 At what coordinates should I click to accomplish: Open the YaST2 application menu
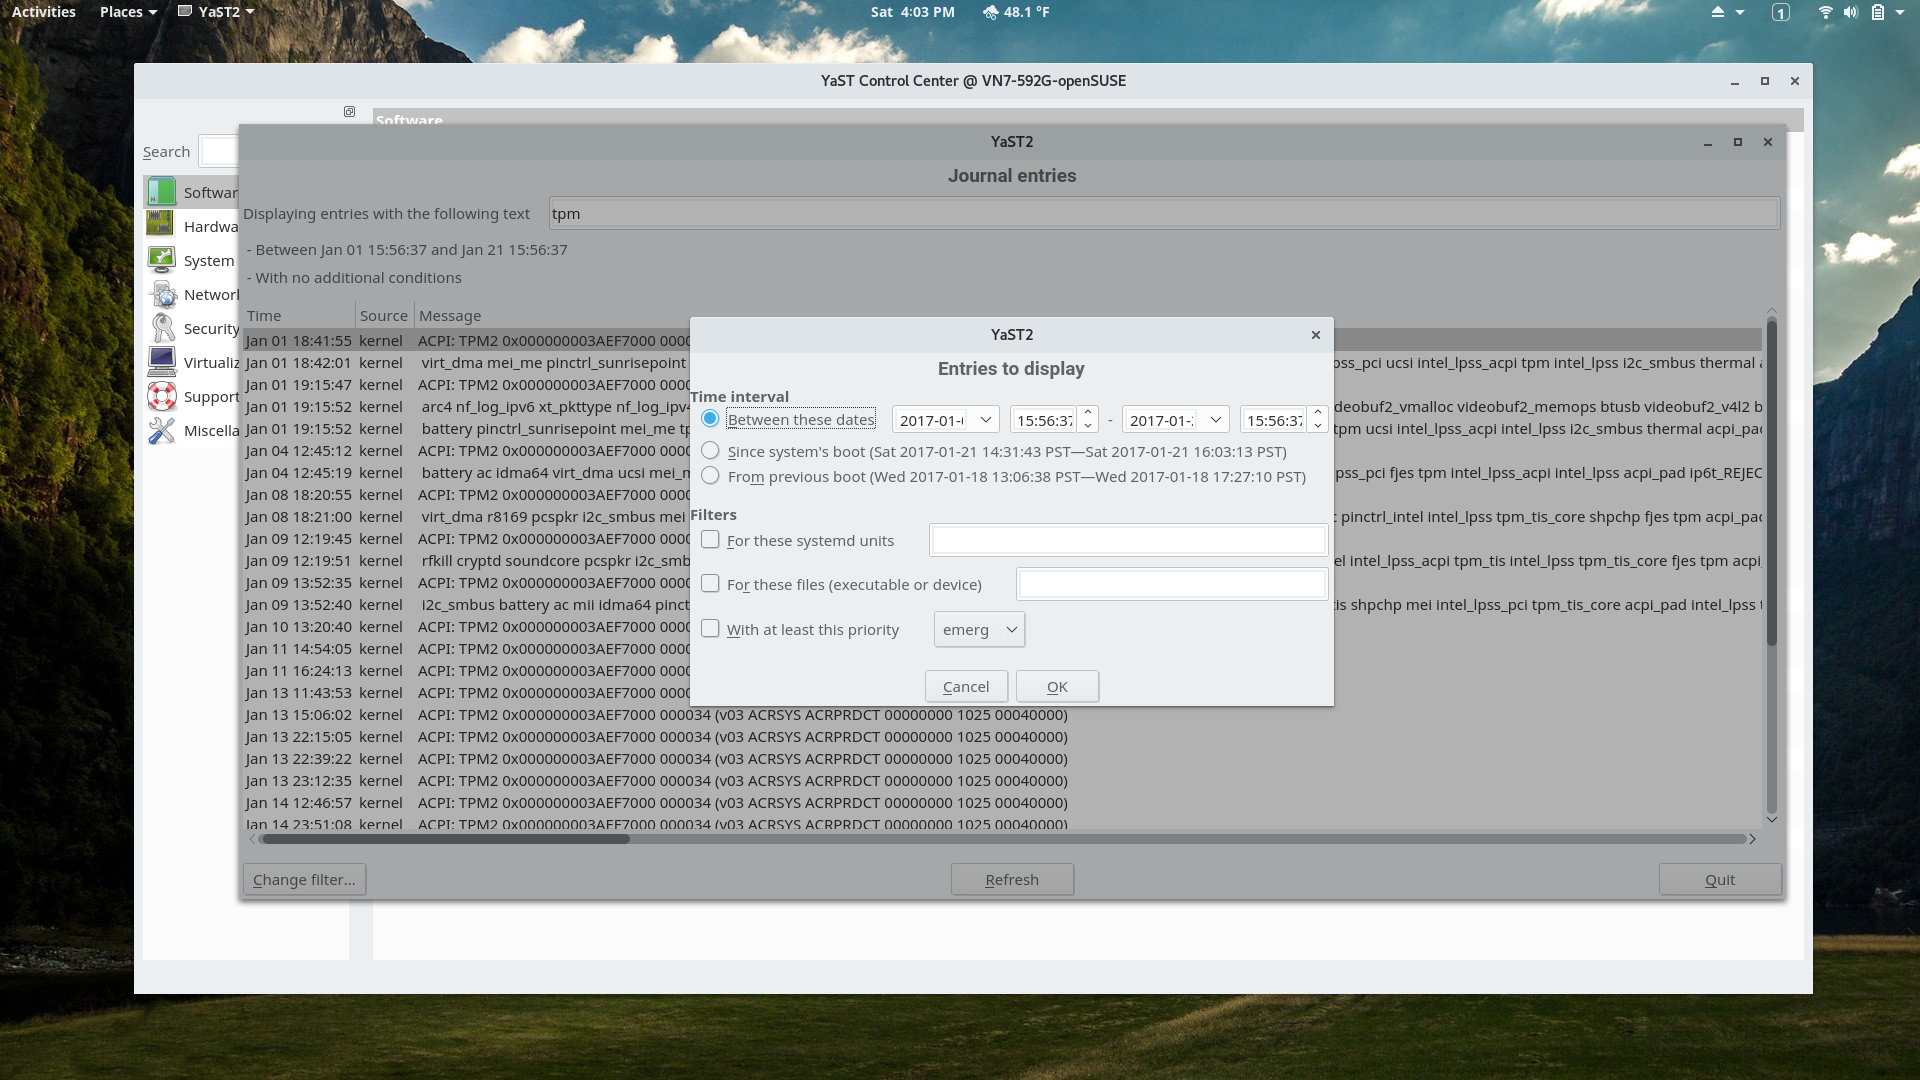[x=216, y=12]
